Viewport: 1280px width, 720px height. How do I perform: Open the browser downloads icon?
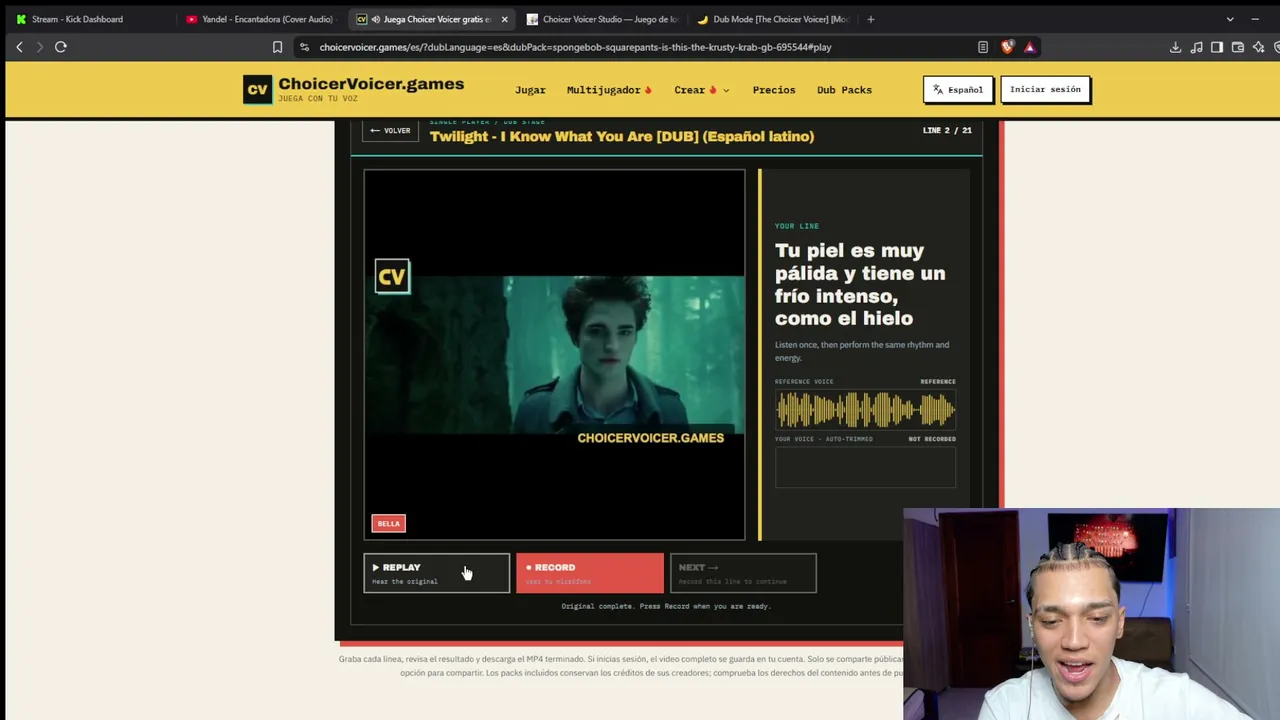click(x=1175, y=47)
